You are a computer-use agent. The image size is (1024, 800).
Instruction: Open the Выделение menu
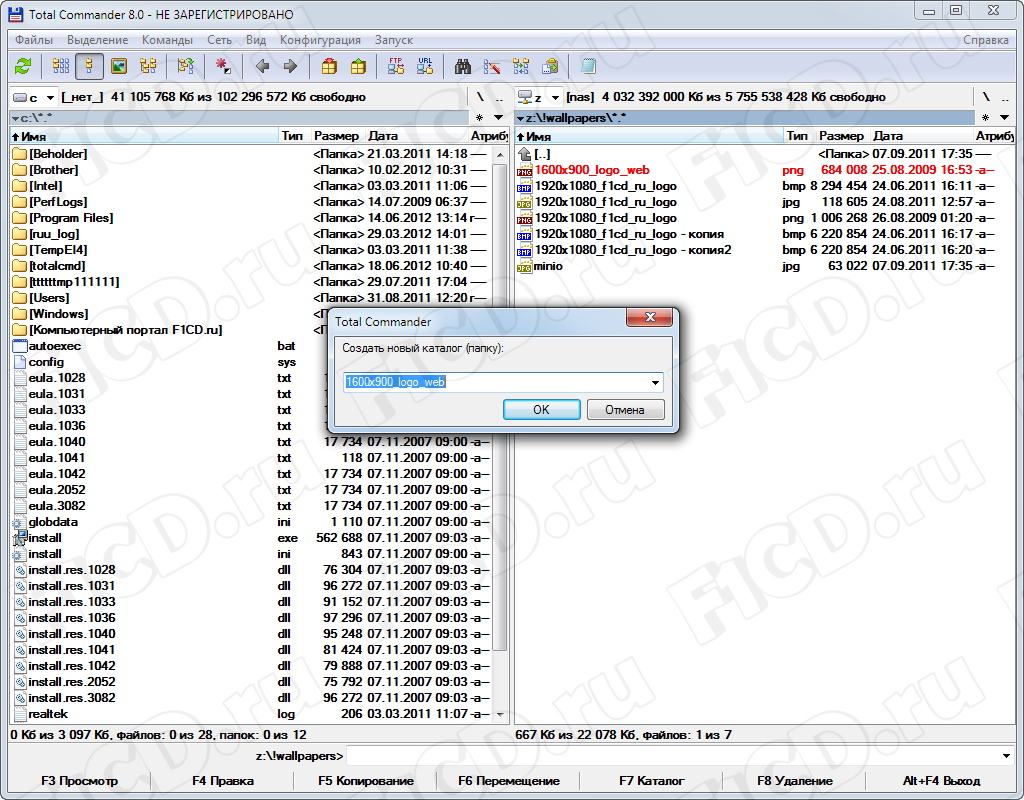point(97,40)
